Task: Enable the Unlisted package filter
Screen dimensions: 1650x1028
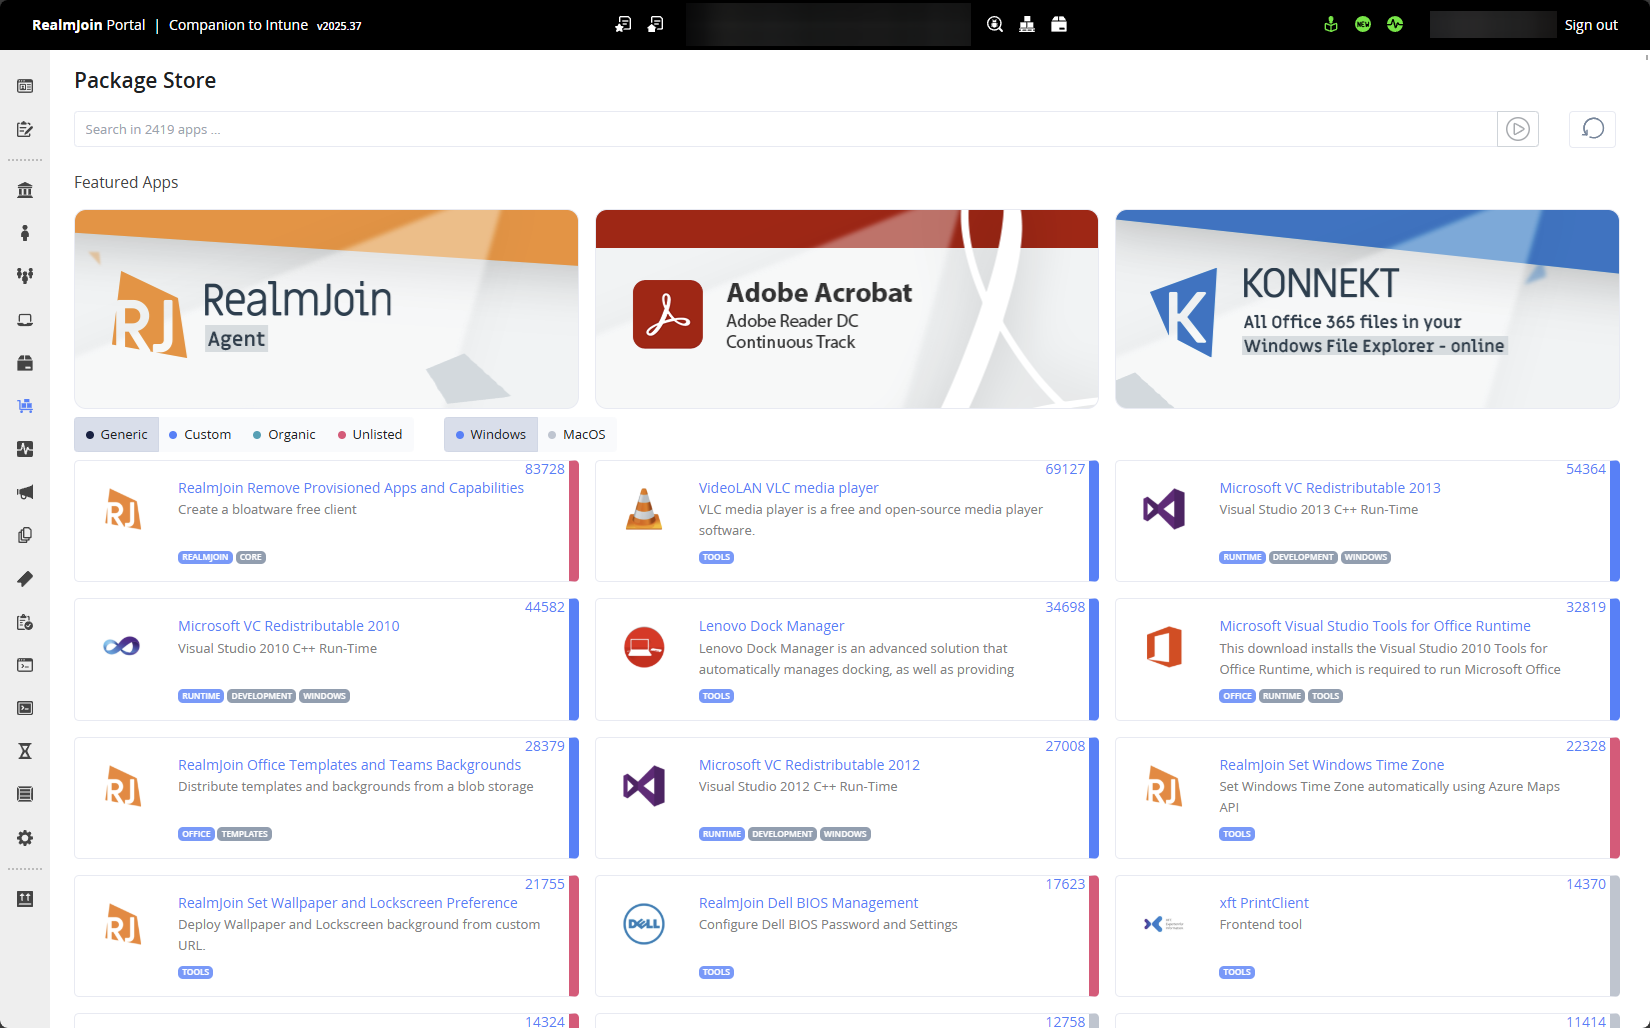Action: pos(370,435)
